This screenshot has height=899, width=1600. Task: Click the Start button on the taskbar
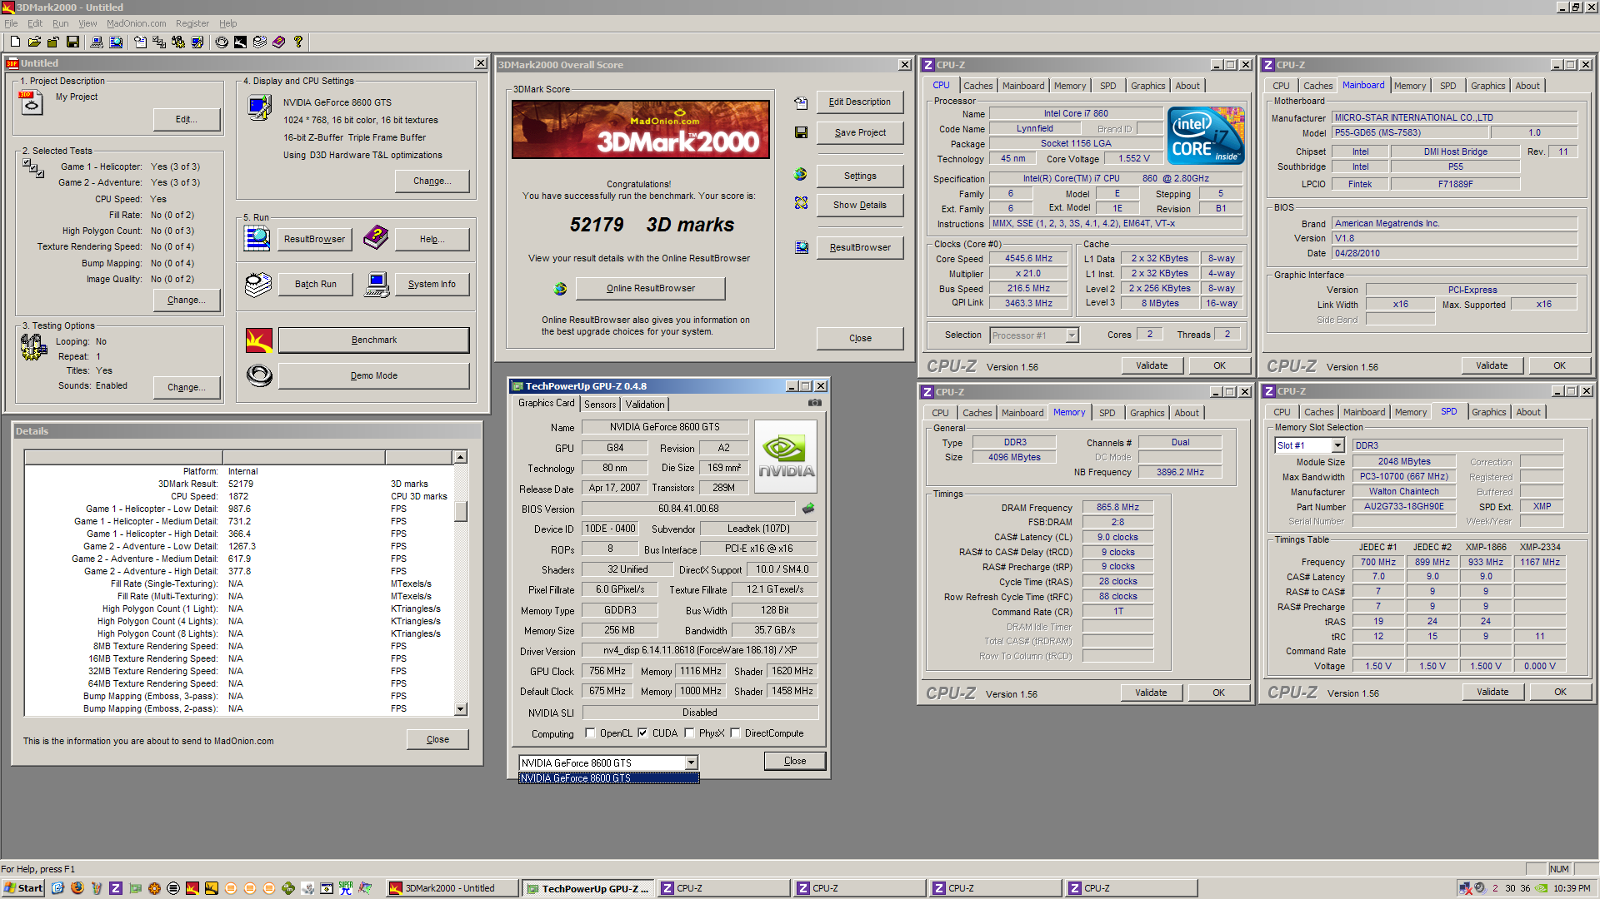tap(23, 888)
